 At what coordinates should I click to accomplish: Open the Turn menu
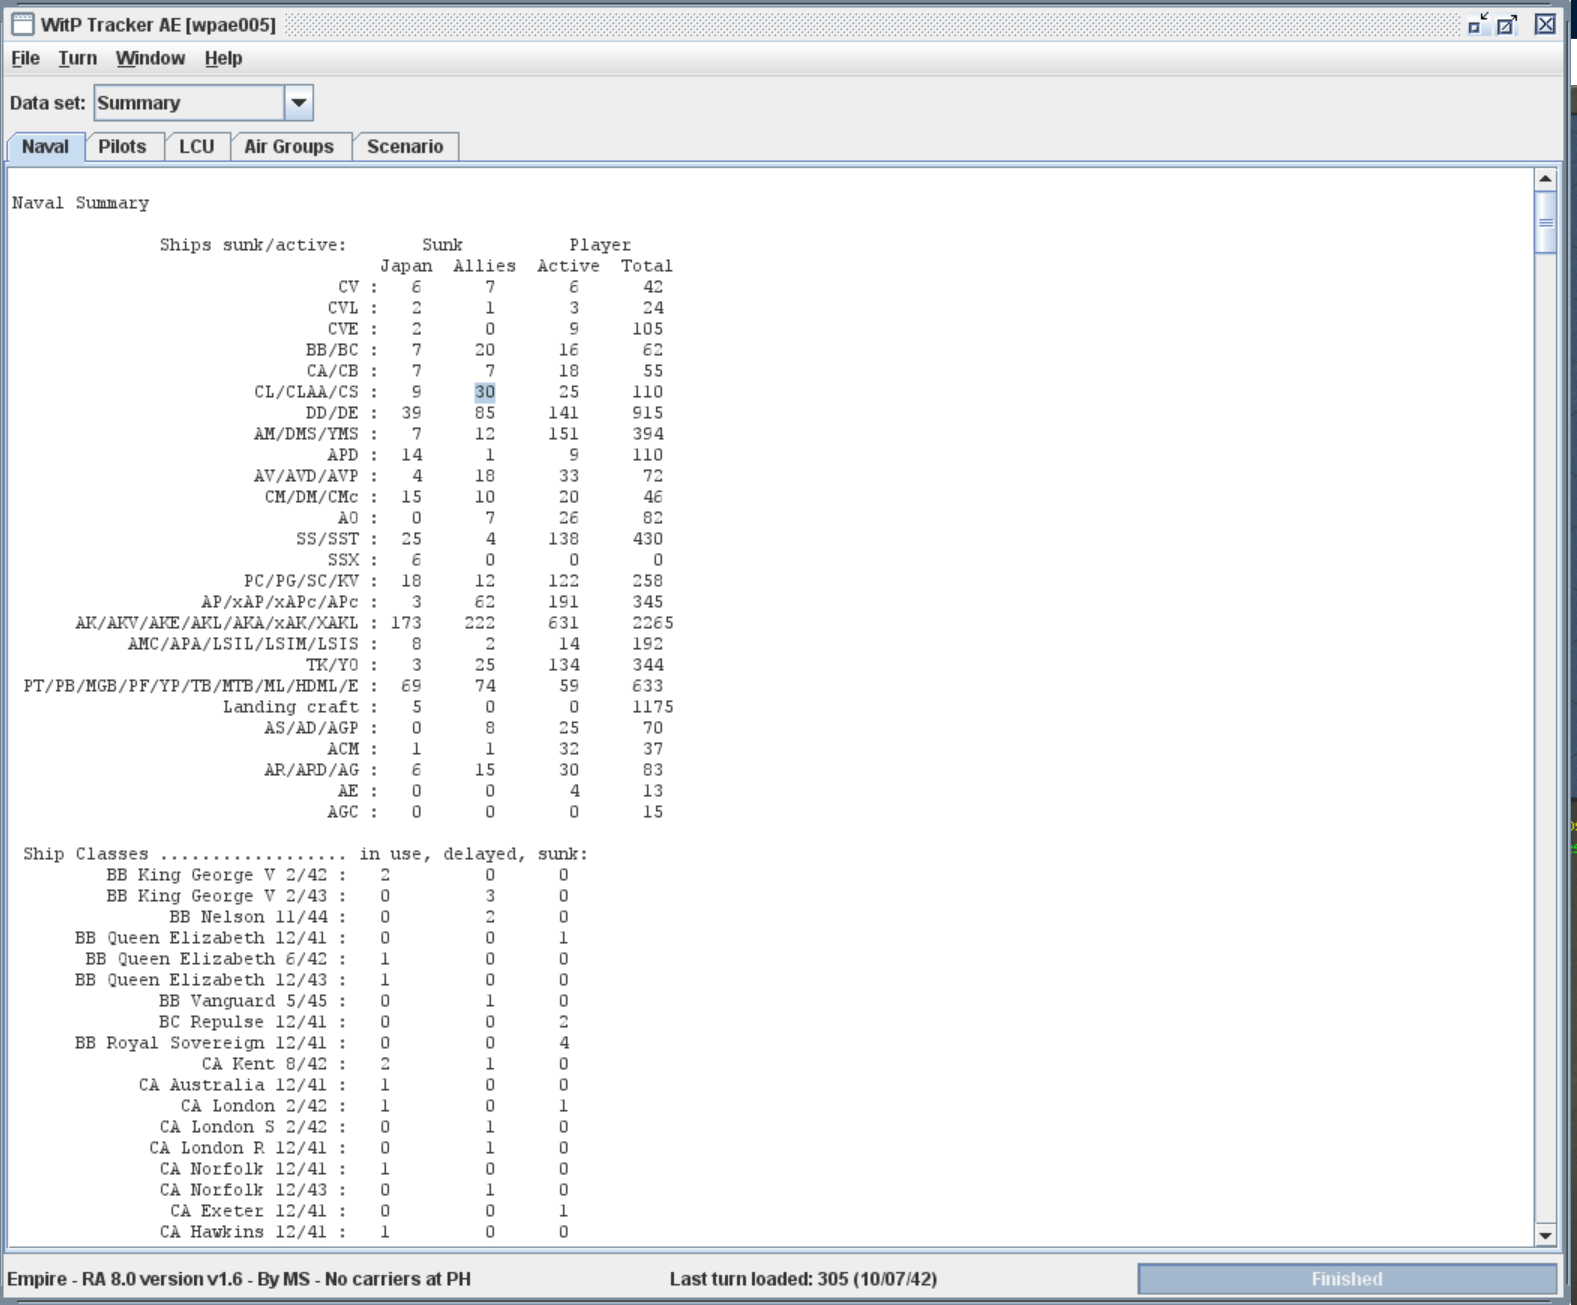click(x=77, y=58)
